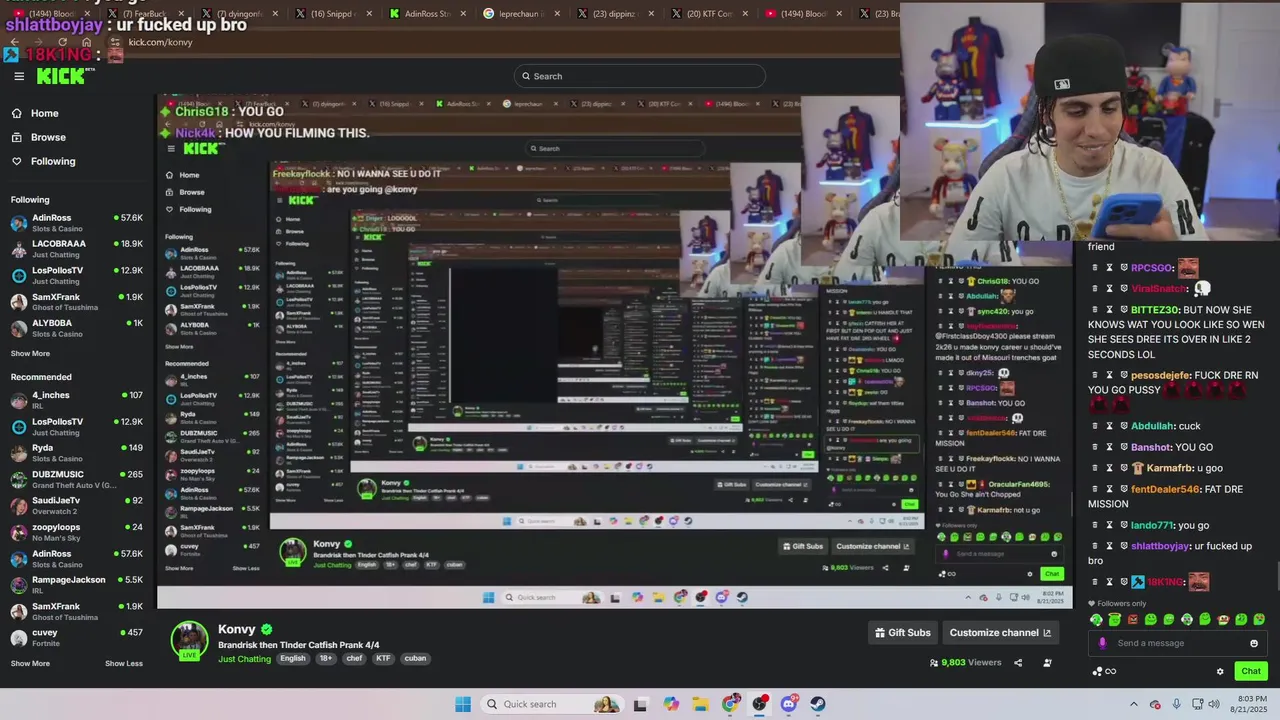Open LACOBRAAA channel in Following list
Screen dimensions: 1280x720
[77, 248]
